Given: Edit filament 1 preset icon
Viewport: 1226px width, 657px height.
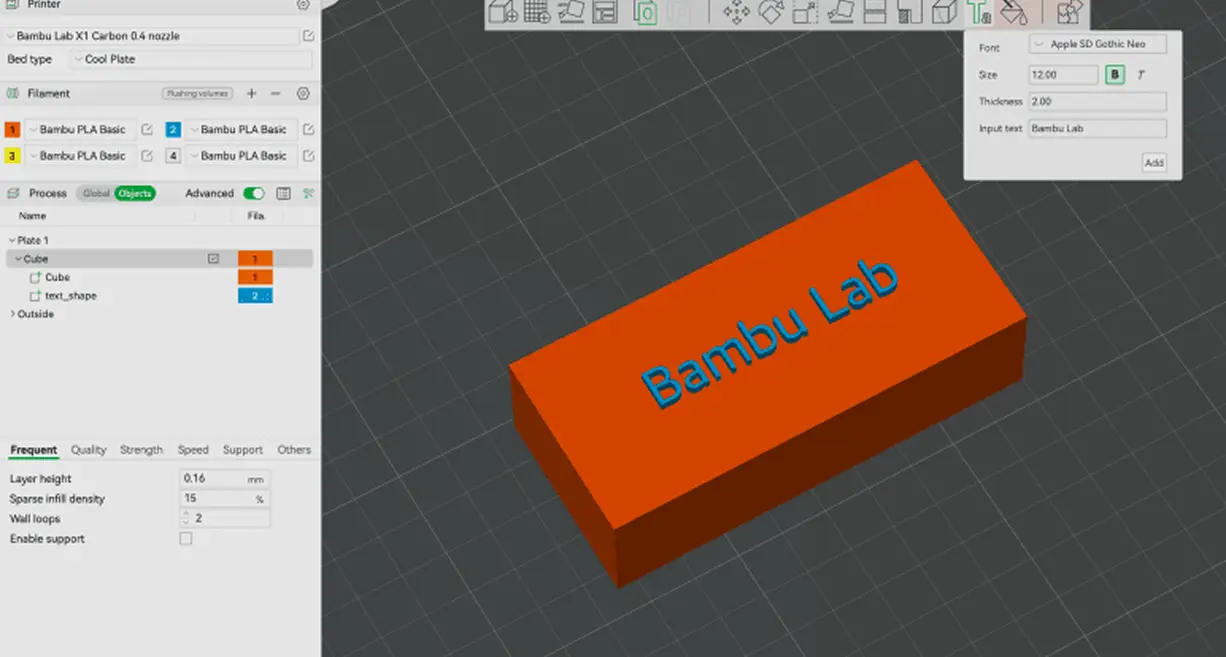Looking at the screenshot, I should pyautogui.click(x=147, y=129).
